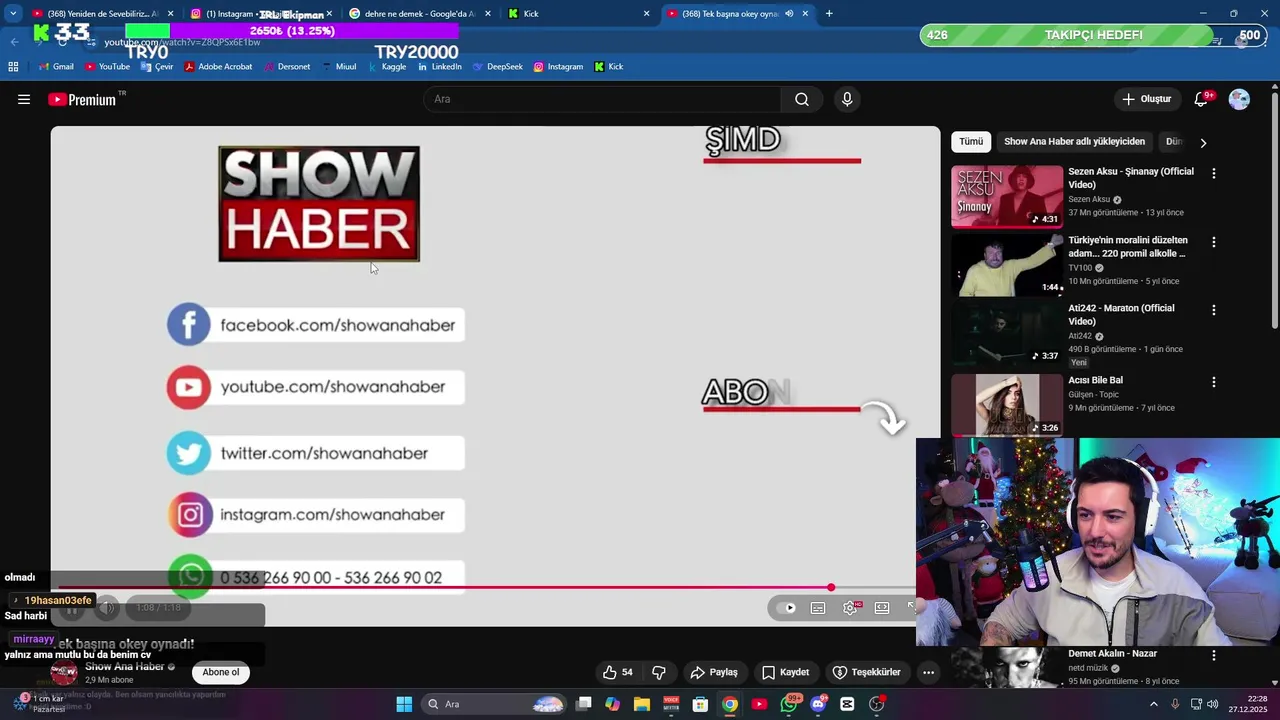The image size is (1280, 720).
Task: Dislike the video with thumbs down
Action: [x=659, y=672]
